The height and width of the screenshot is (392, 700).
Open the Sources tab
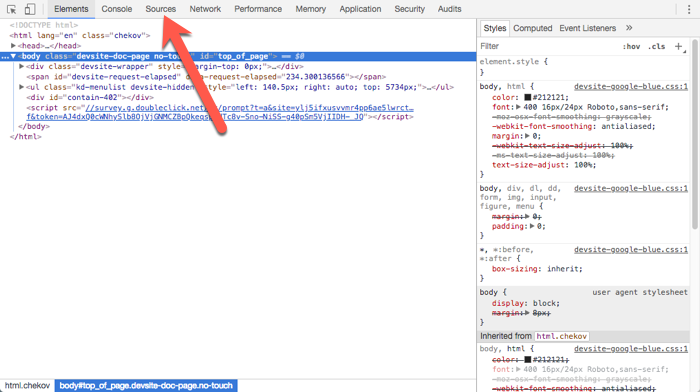161,9
